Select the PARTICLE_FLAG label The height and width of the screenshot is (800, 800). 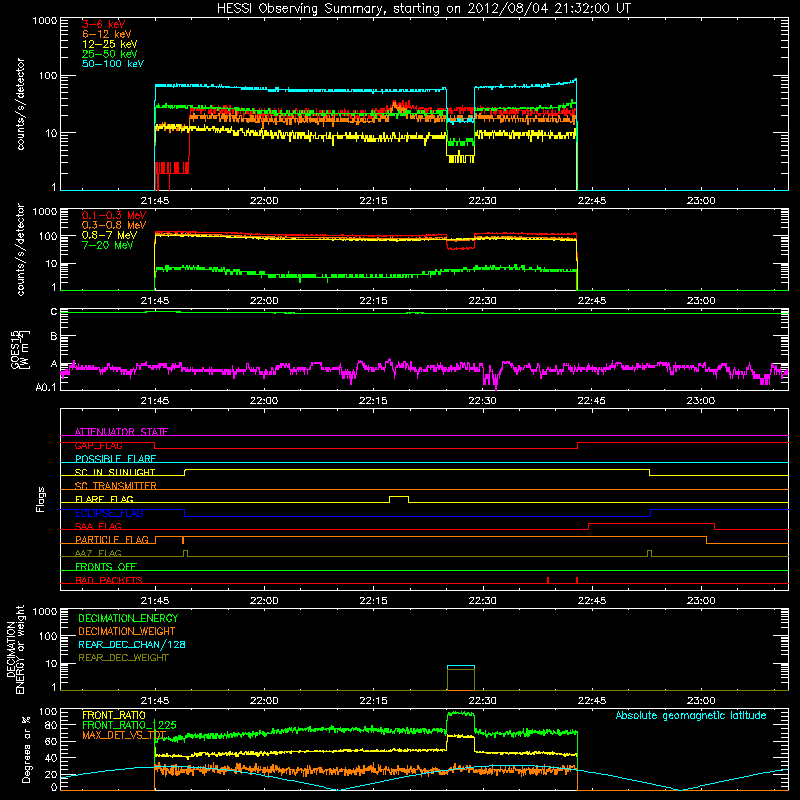112,539
